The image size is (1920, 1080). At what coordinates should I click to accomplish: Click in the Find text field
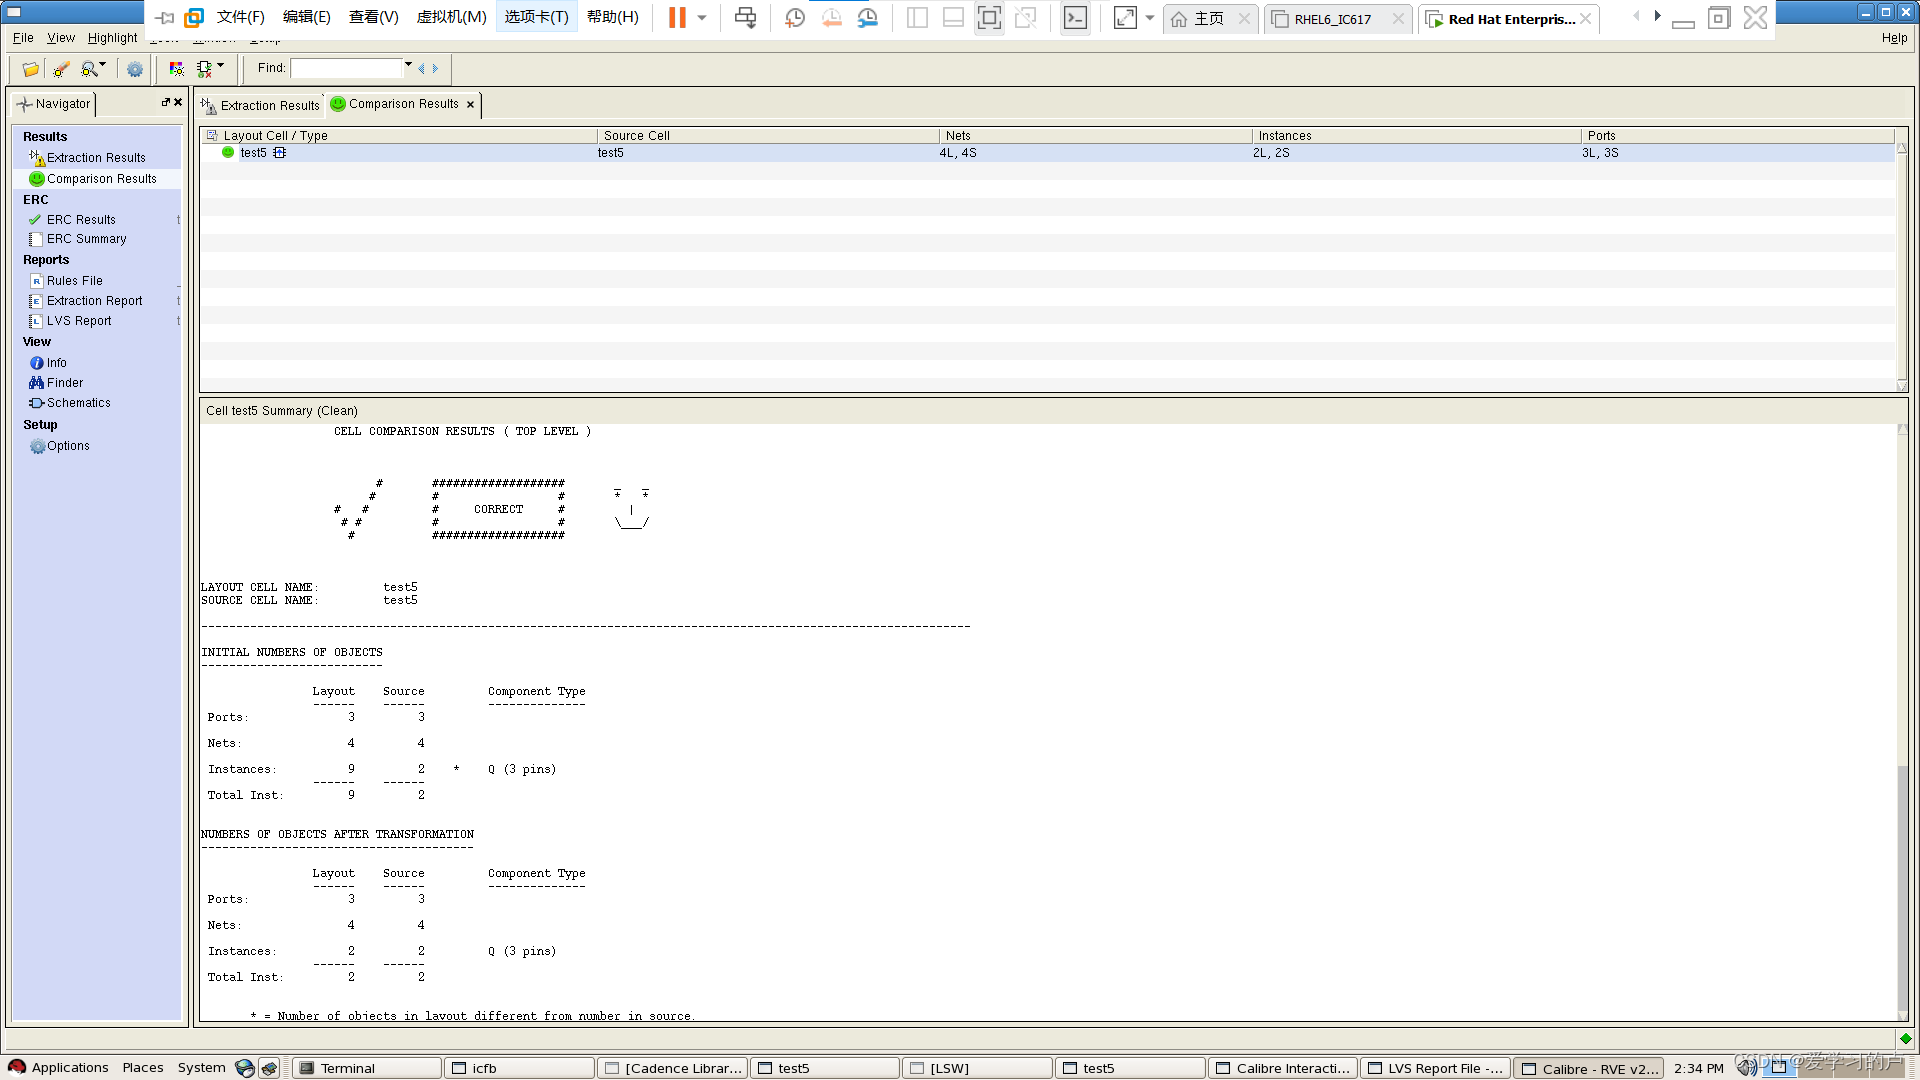[x=346, y=68]
